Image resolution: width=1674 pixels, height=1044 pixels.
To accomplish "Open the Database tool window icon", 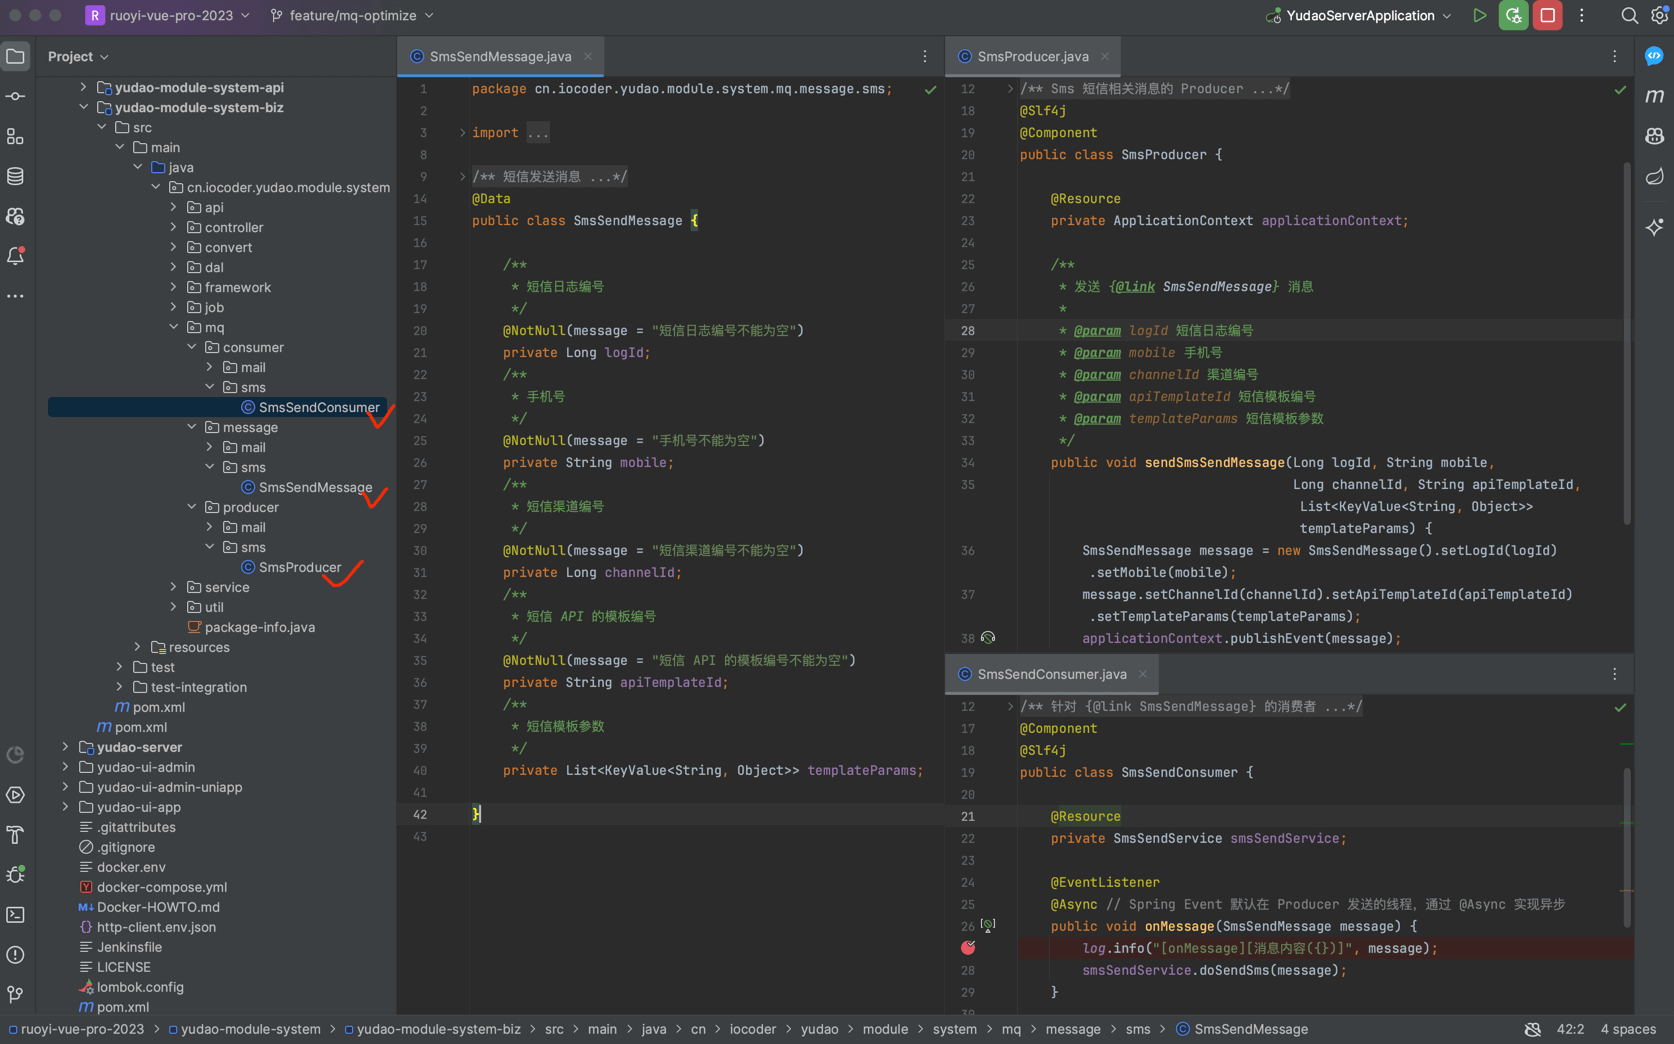I will click(x=16, y=176).
